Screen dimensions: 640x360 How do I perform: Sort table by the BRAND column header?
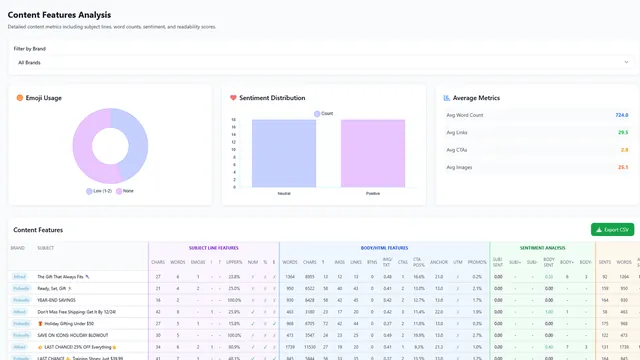[18, 248]
